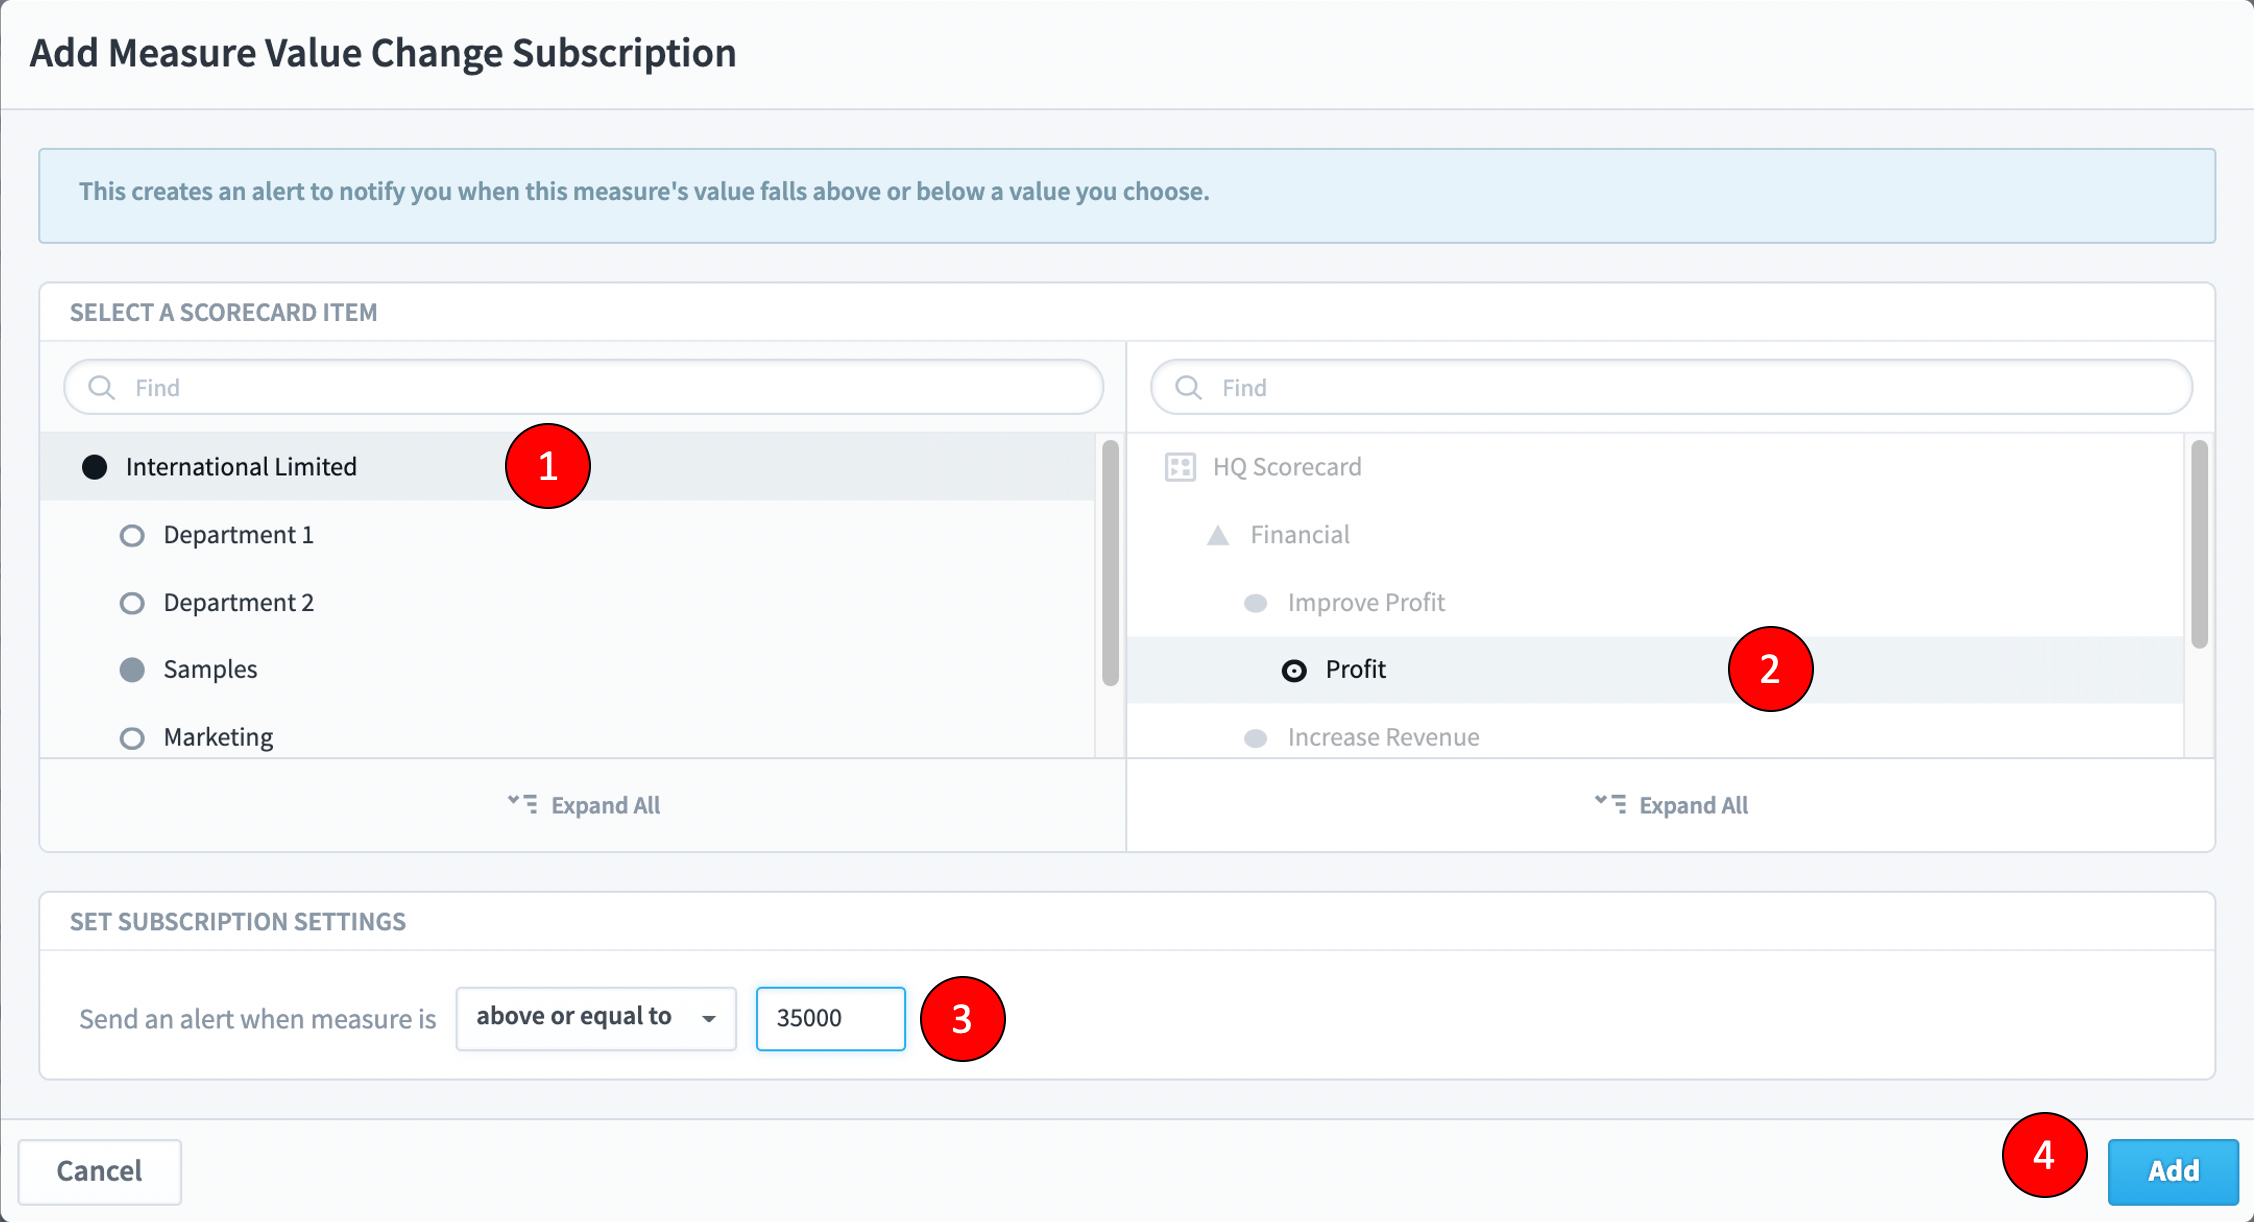Click the filled circle icon beside Samples
Viewport: 2254px width, 1222px height.
pyautogui.click(x=131, y=669)
